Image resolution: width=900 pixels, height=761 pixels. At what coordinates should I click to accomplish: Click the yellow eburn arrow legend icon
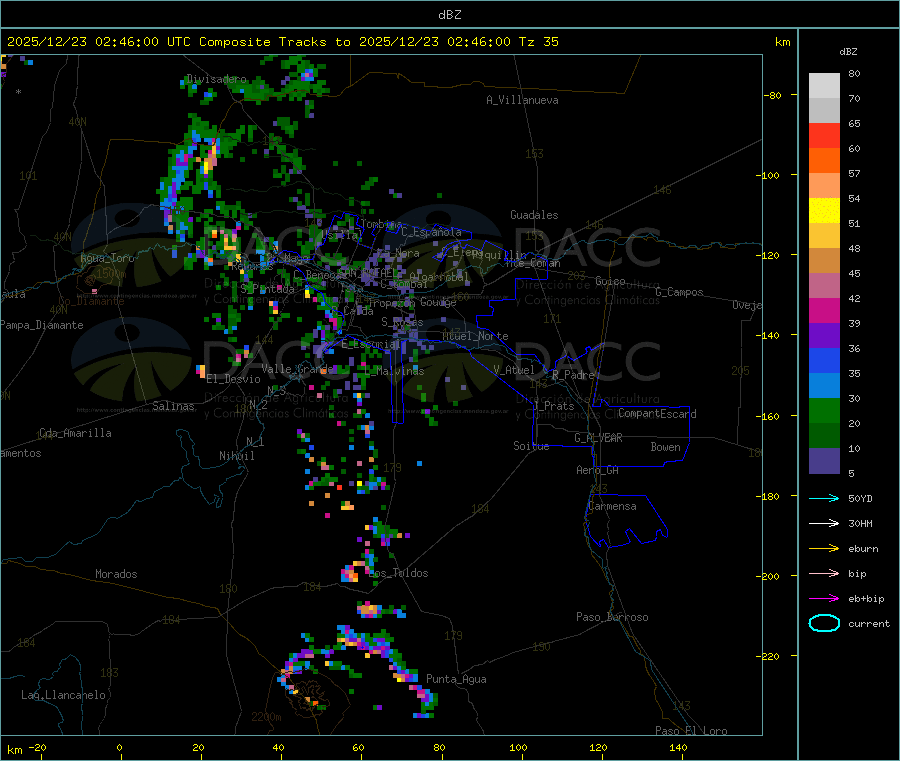tap(824, 548)
